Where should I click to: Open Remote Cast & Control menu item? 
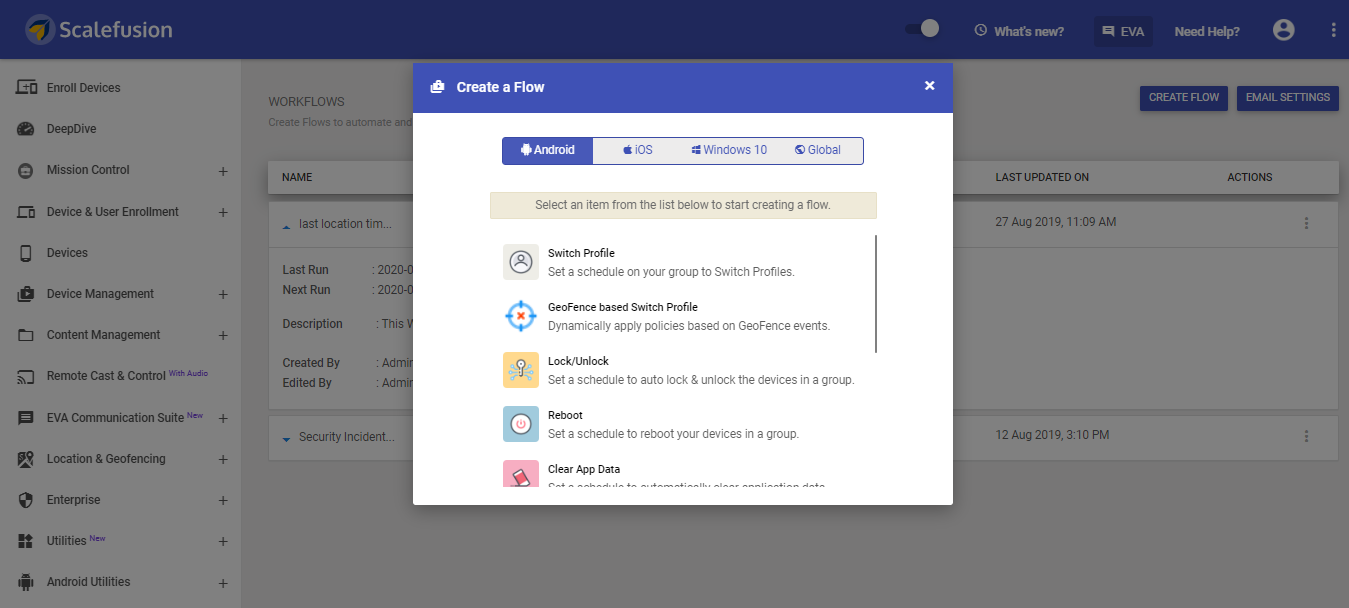pyautogui.click(x=106, y=376)
